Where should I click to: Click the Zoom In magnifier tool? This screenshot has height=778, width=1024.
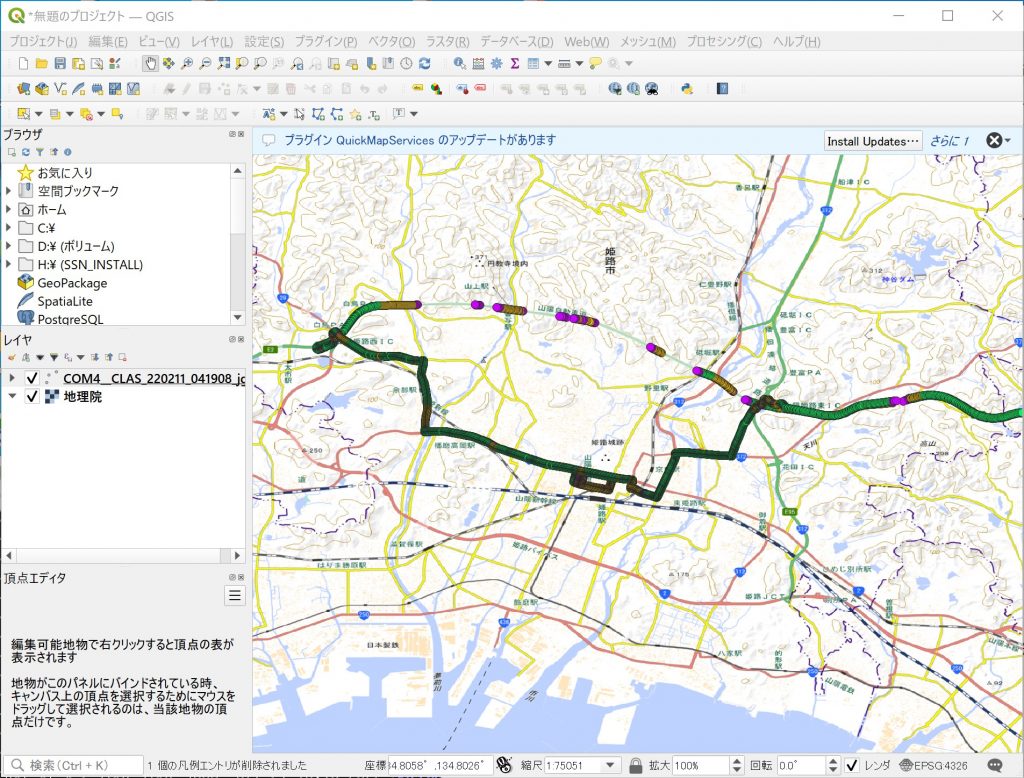coord(186,62)
